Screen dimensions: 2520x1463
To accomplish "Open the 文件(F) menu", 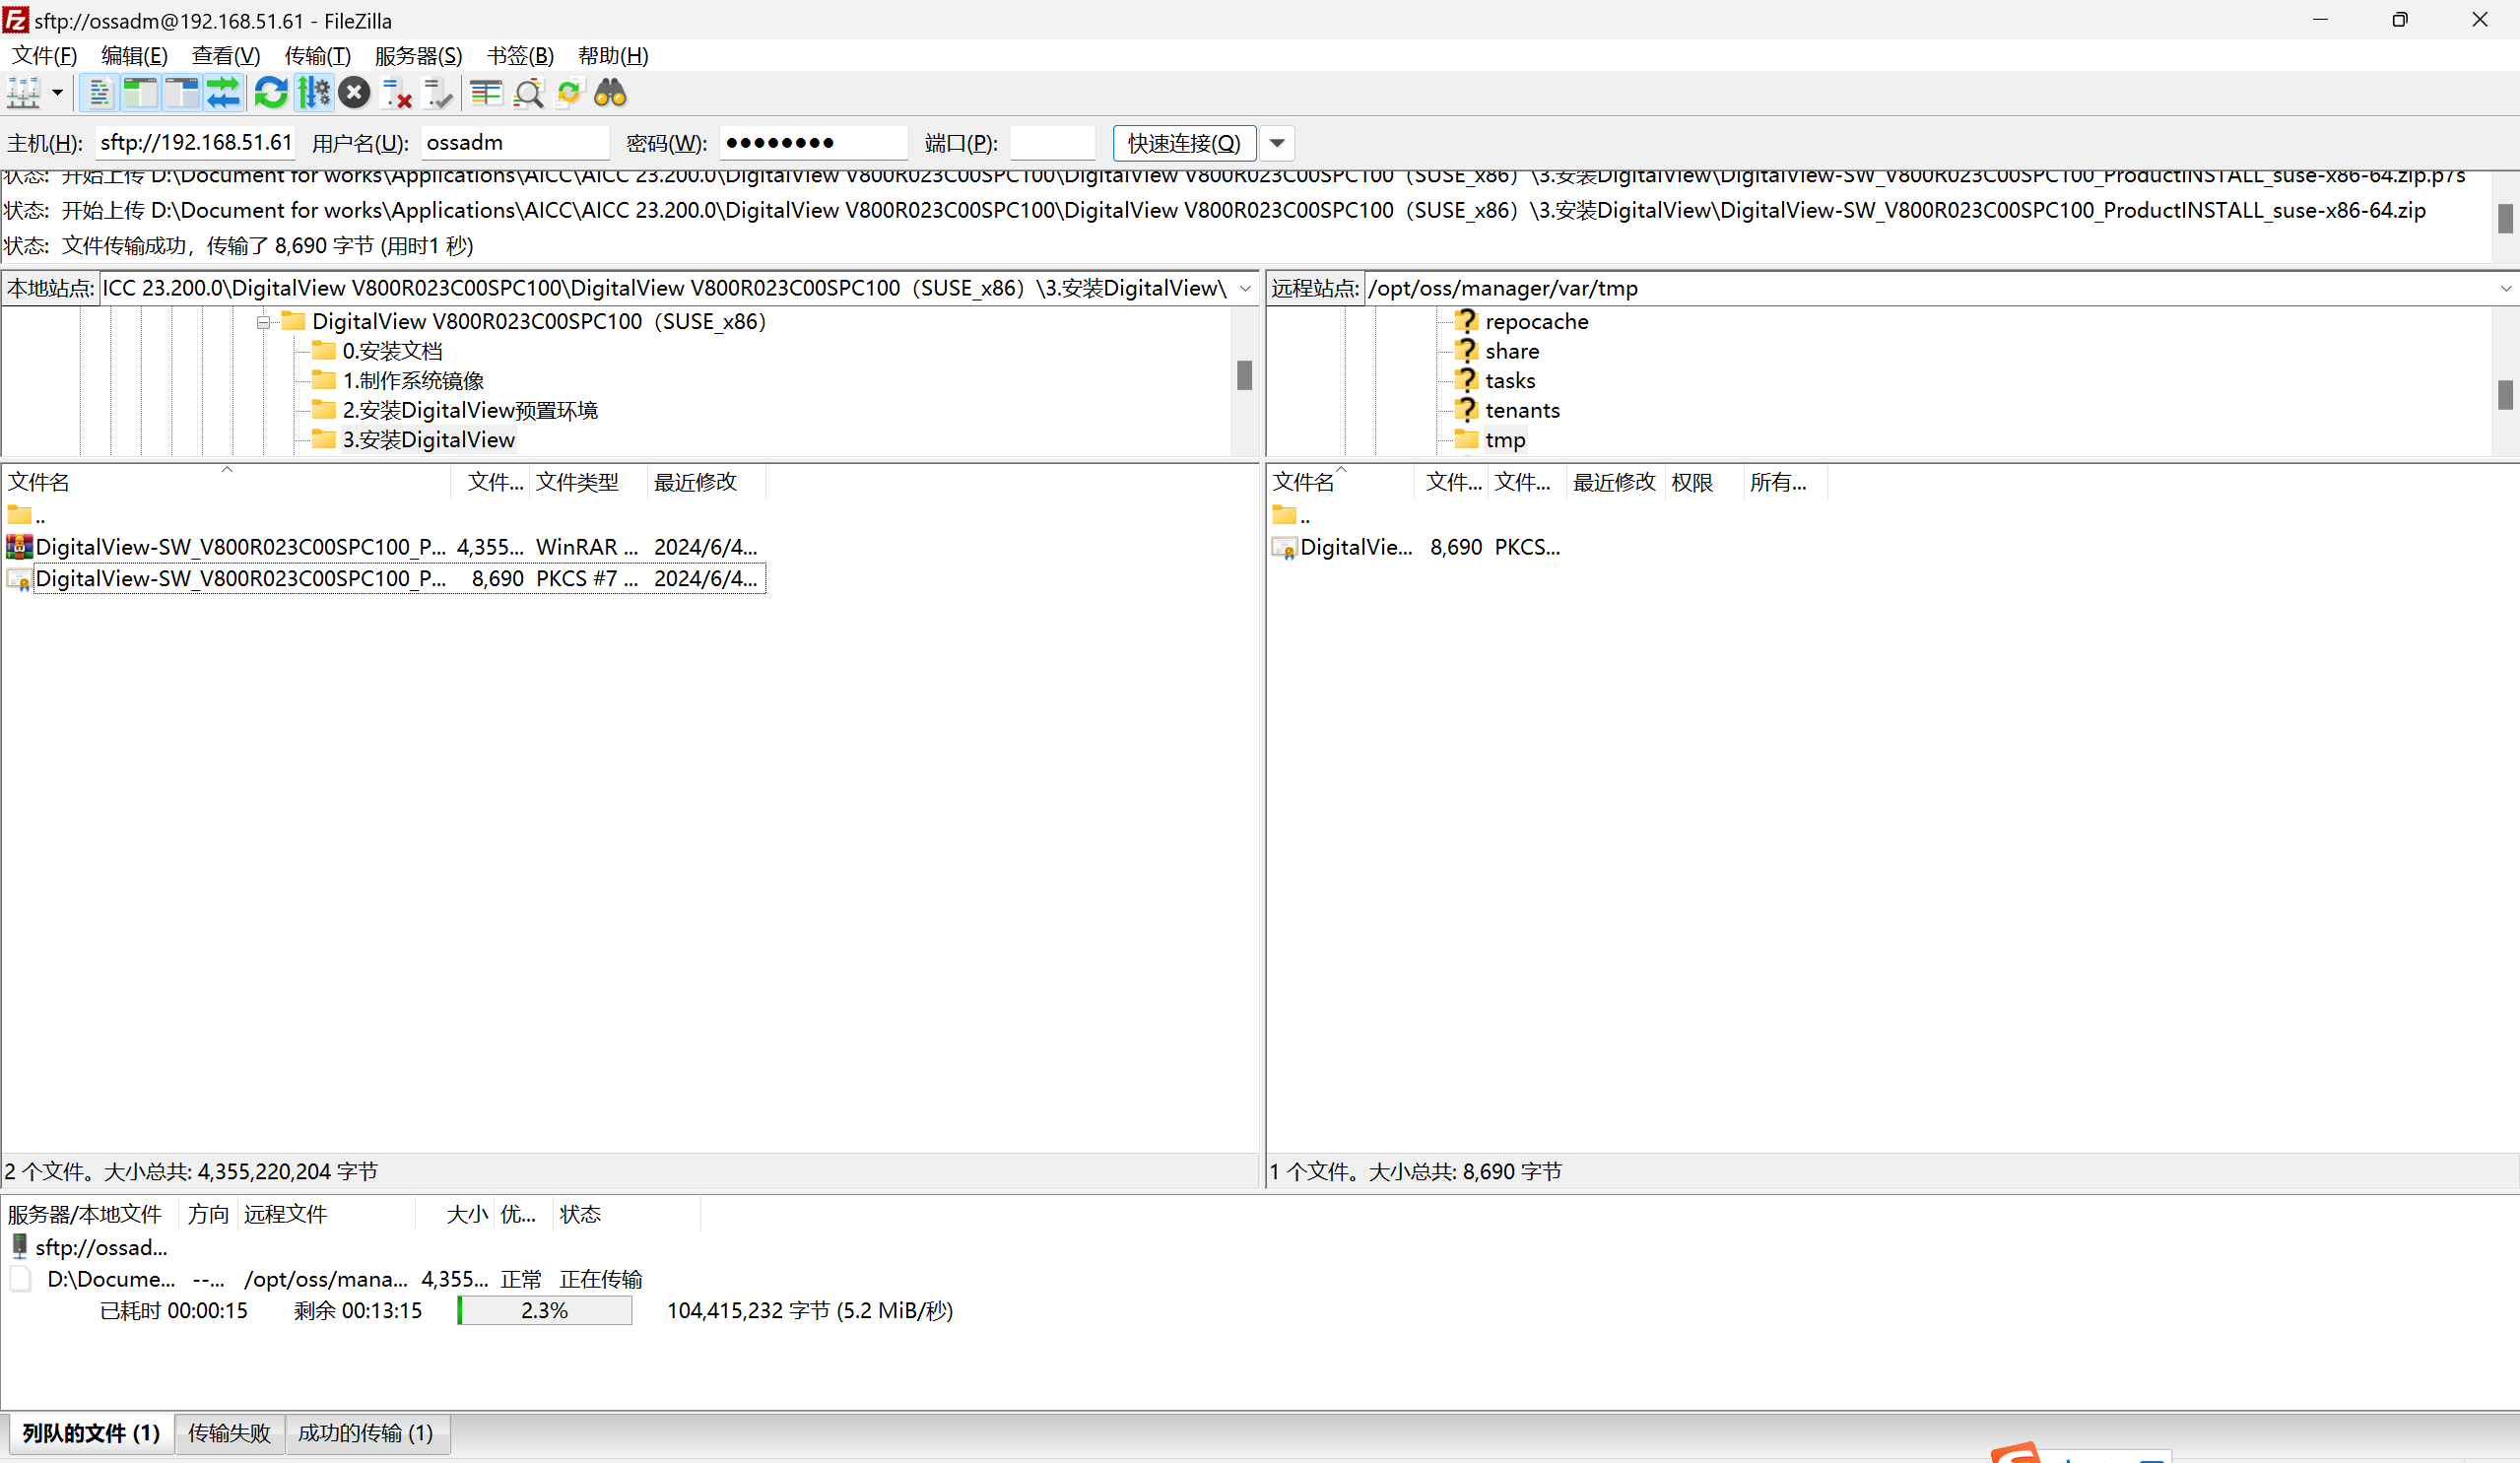I will [44, 56].
